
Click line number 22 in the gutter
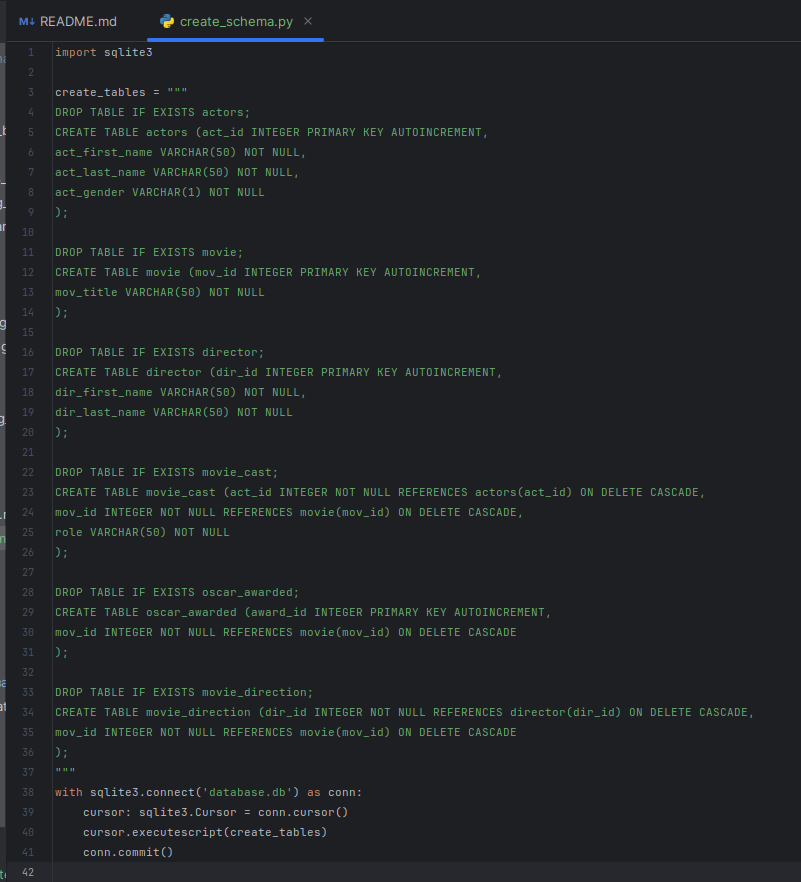[x=27, y=472]
